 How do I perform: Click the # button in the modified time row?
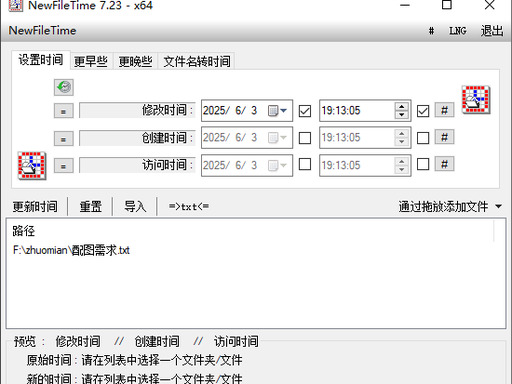click(x=444, y=110)
